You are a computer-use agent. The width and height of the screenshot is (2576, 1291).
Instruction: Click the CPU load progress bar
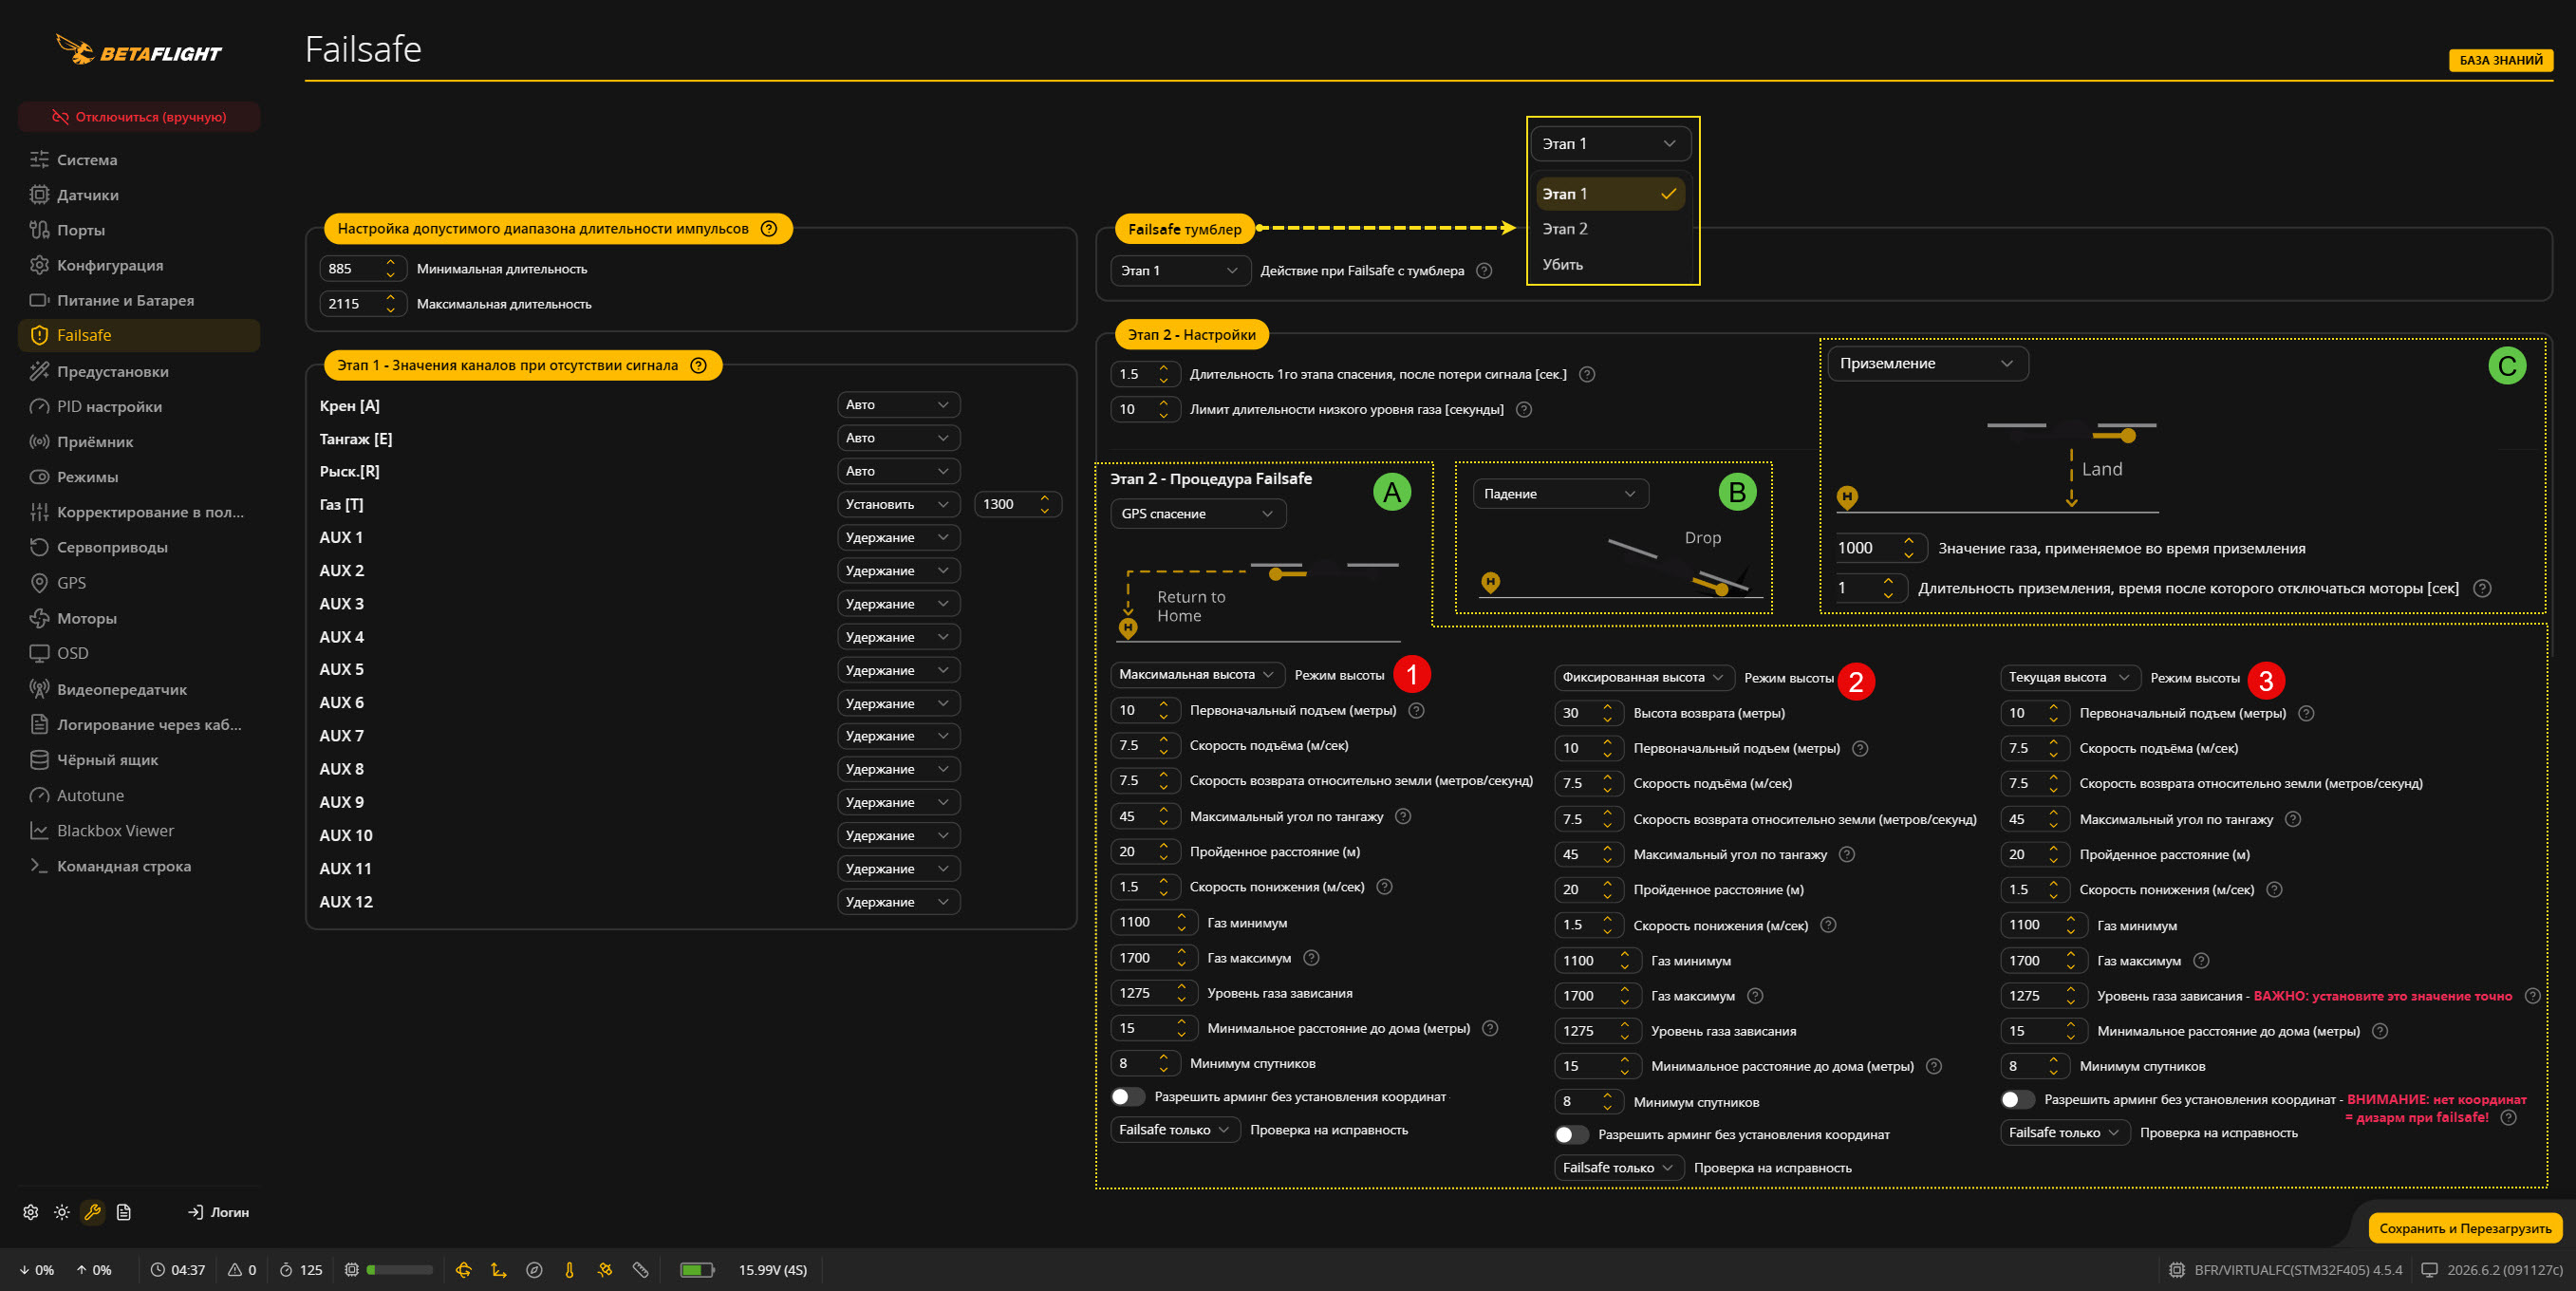(399, 1270)
